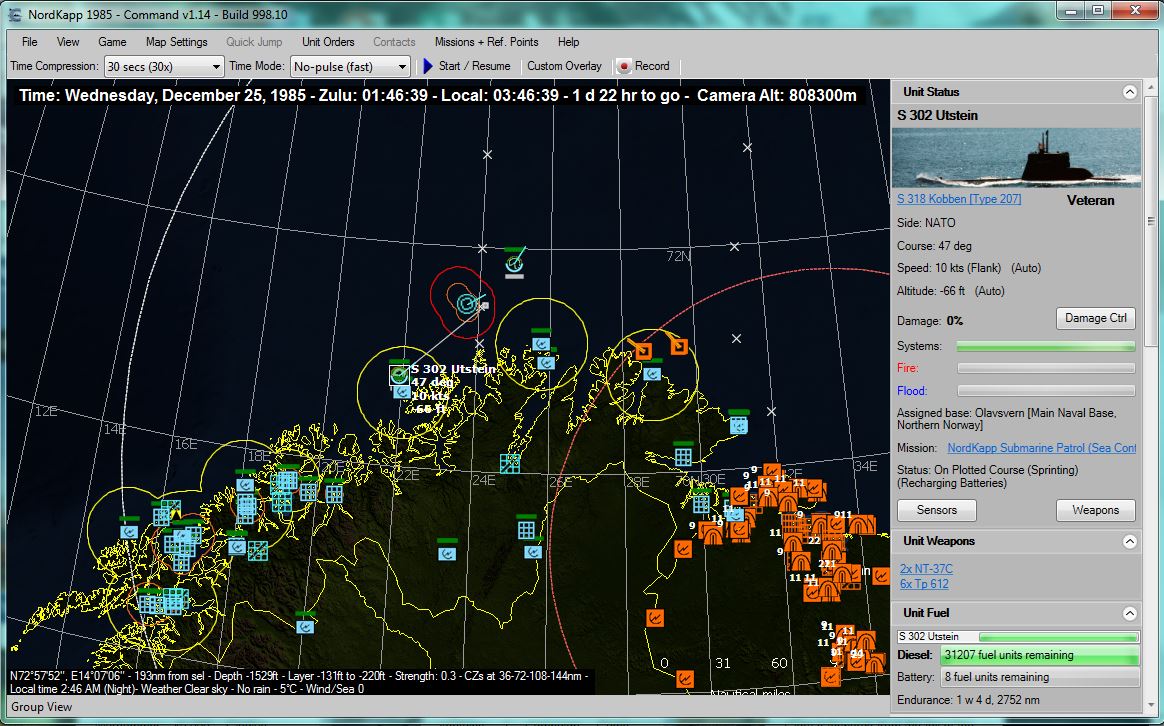Select the cyan heading-line unit left of the 72N label
This screenshot has height=726, width=1164.
(x=514, y=263)
